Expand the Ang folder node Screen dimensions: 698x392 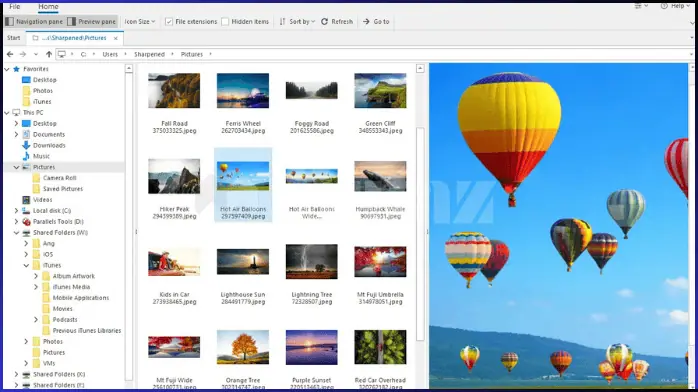pyautogui.click(x=26, y=243)
